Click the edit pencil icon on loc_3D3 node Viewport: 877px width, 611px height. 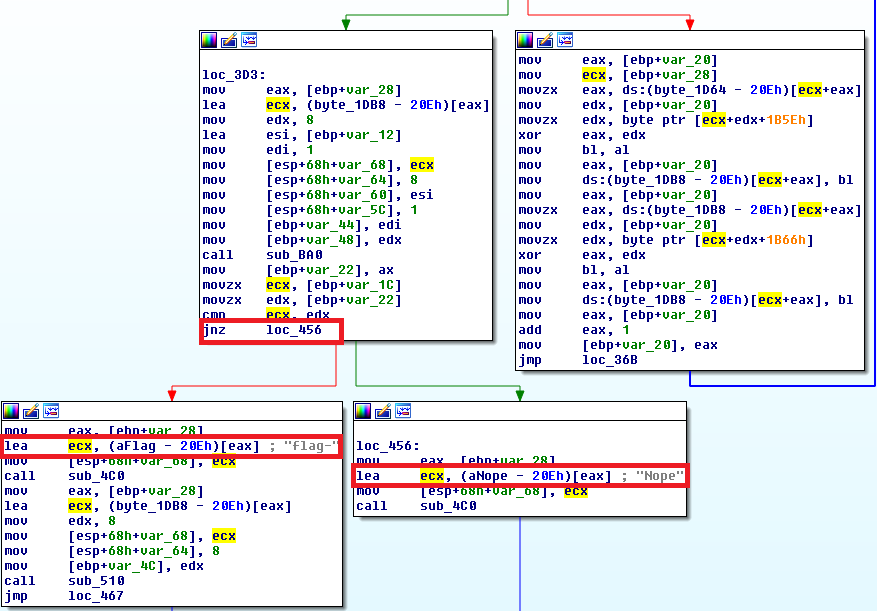[x=229, y=40]
